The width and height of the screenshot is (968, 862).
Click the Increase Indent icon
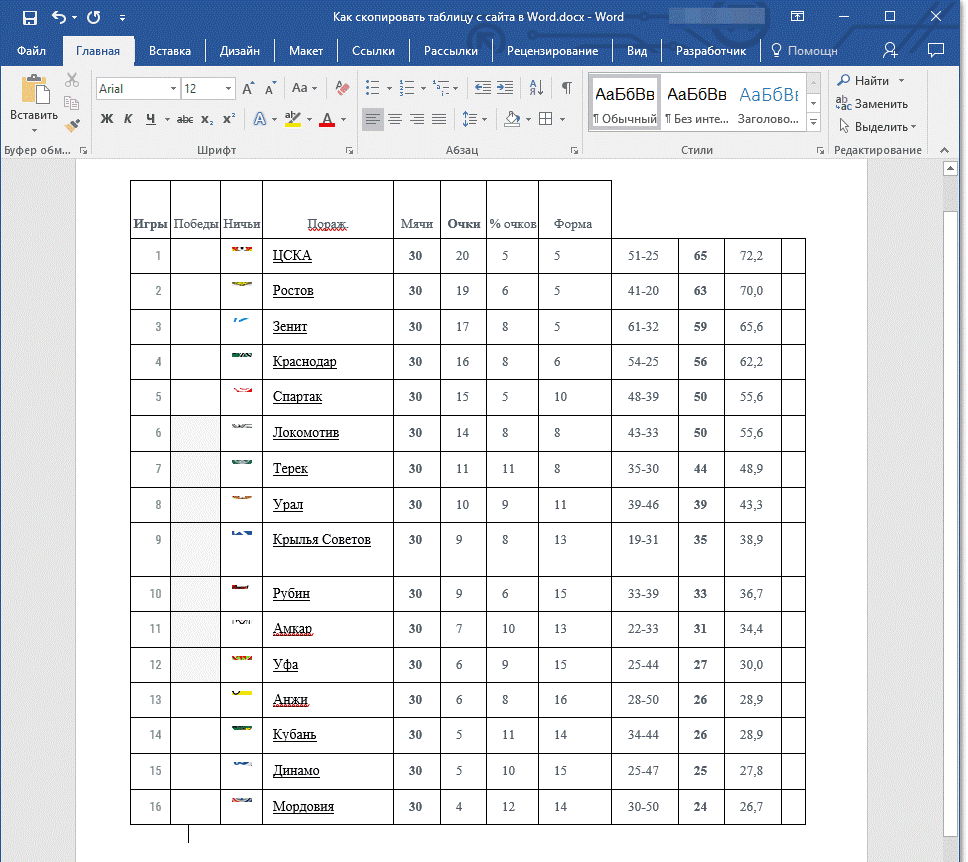(505, 88)
